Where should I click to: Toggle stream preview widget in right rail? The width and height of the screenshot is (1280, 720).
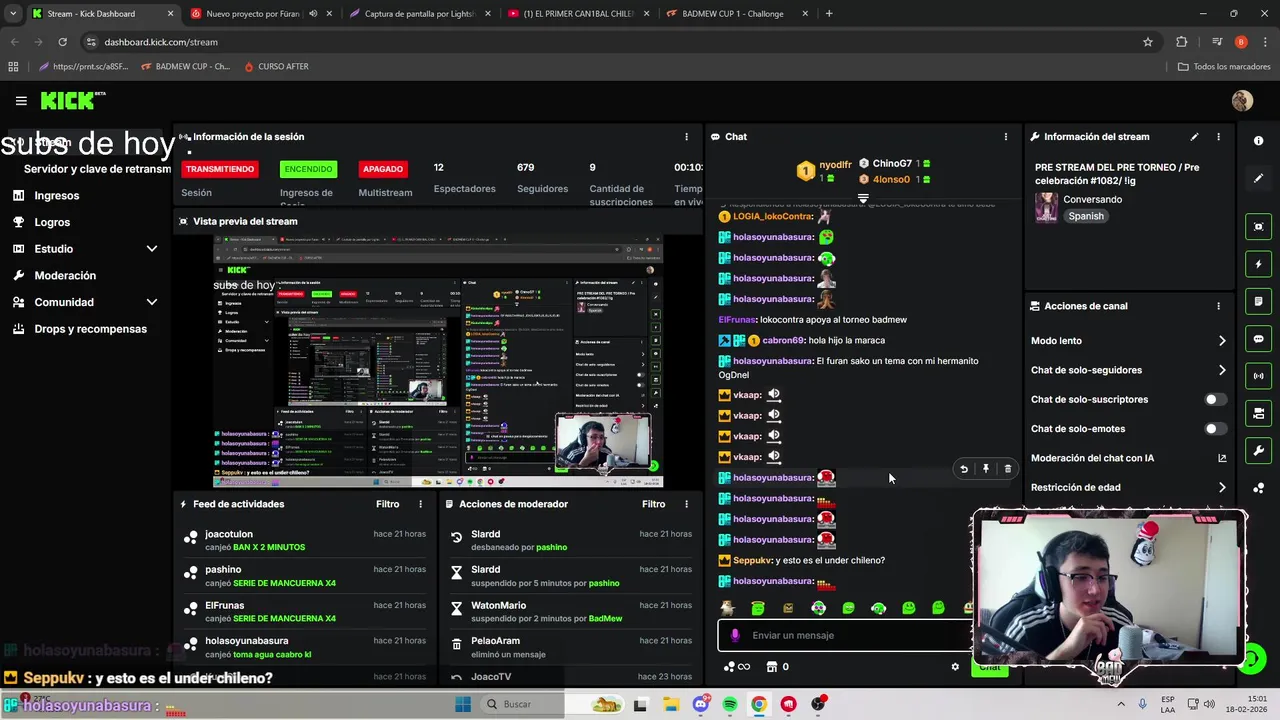(x=1258, y=227)
